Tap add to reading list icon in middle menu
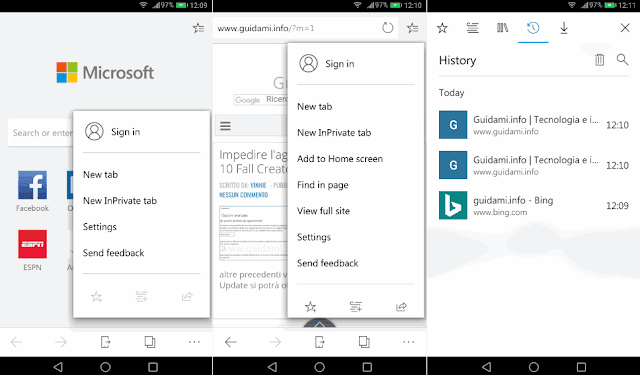Screen dimensions: 640x375 tap(356, 306)
